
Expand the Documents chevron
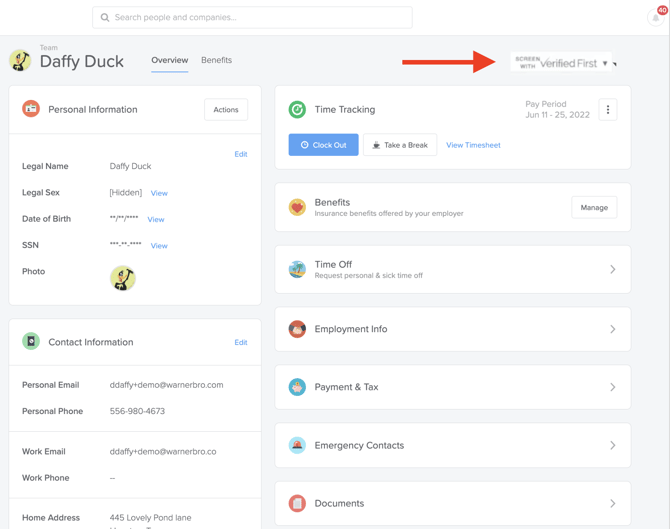coord(613,503)
